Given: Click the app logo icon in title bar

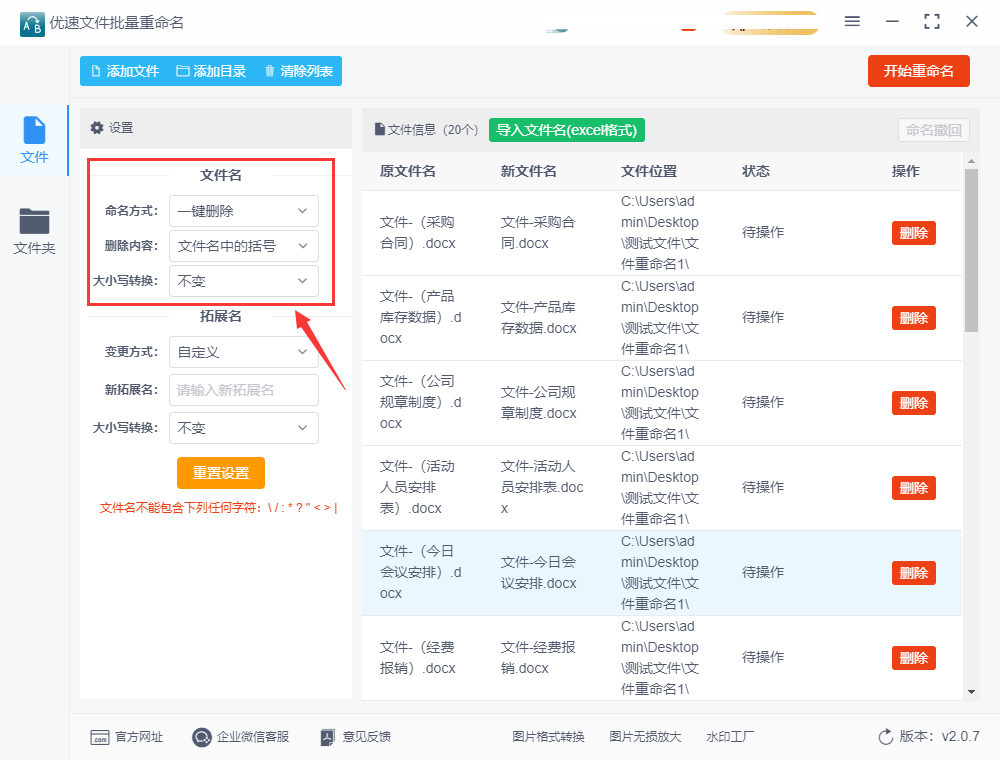Looking at the screenshot, I should (x=32, y=24).
